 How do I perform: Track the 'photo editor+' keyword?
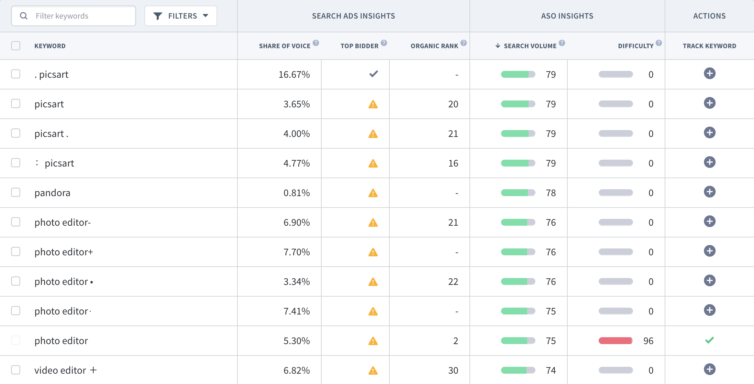point(709,251)
